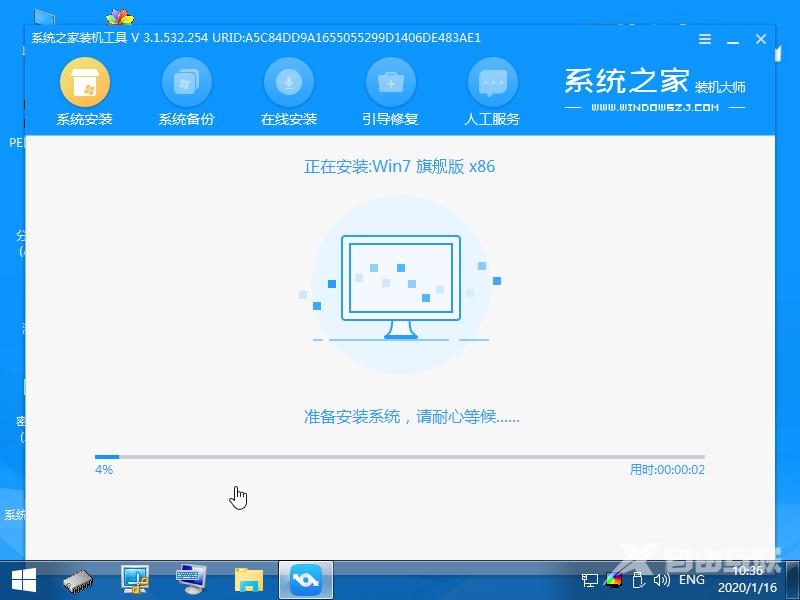The image size is (800, 600).
Task: Close the 系统之家装机工具 window
Action: pos(761,39)
